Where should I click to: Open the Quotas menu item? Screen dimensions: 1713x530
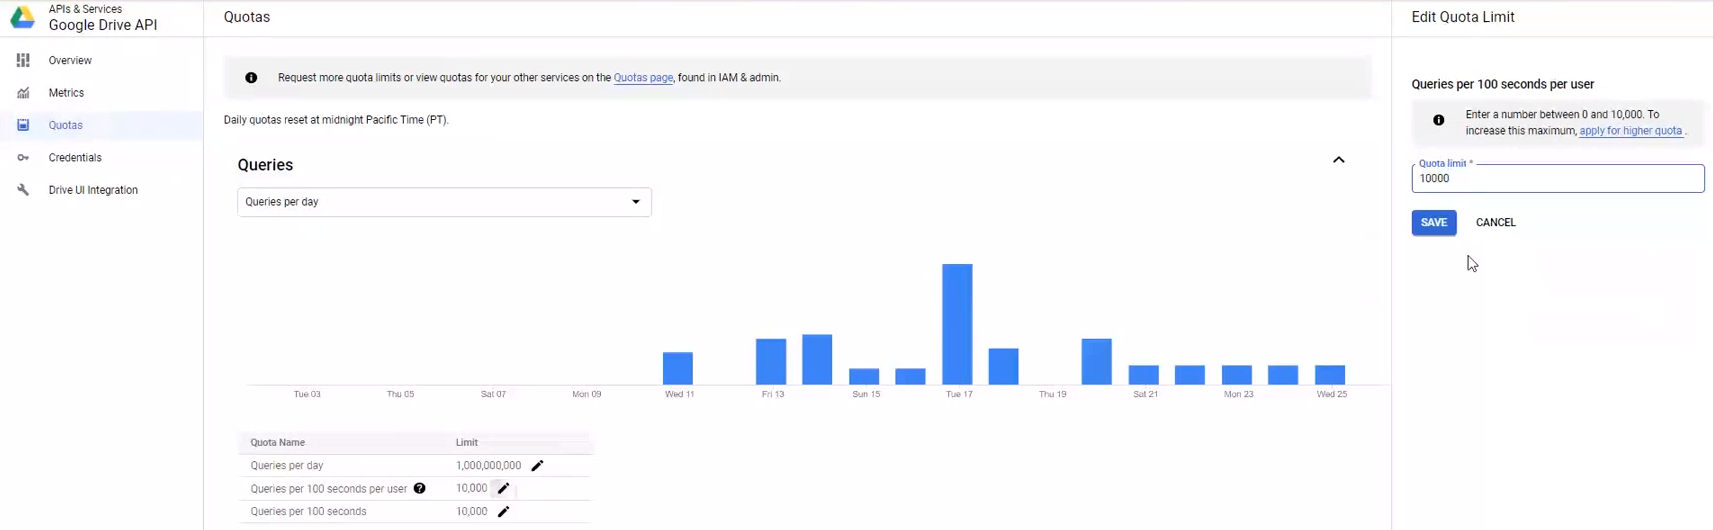coord(66,125)
